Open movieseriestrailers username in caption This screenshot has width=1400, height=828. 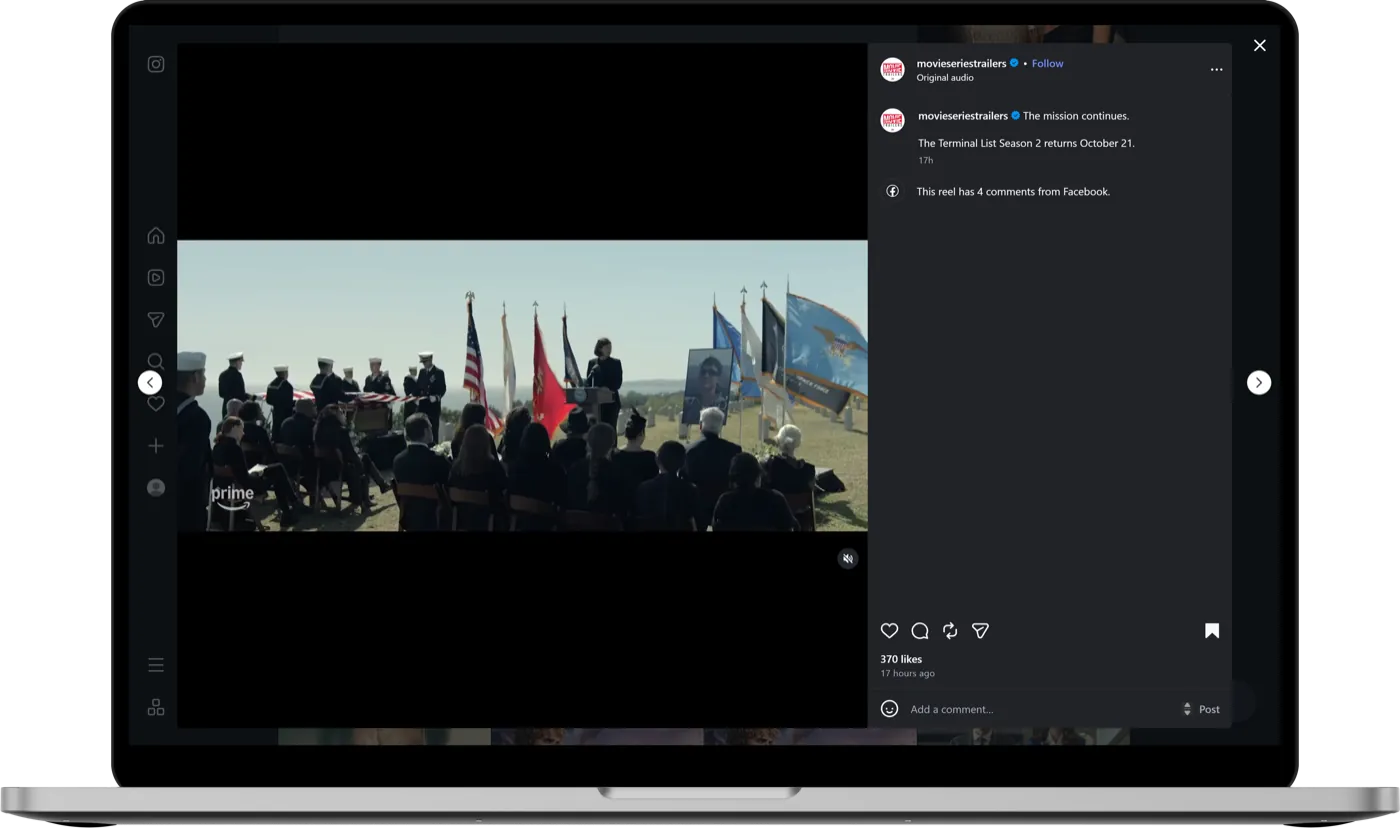coord(963,116)
